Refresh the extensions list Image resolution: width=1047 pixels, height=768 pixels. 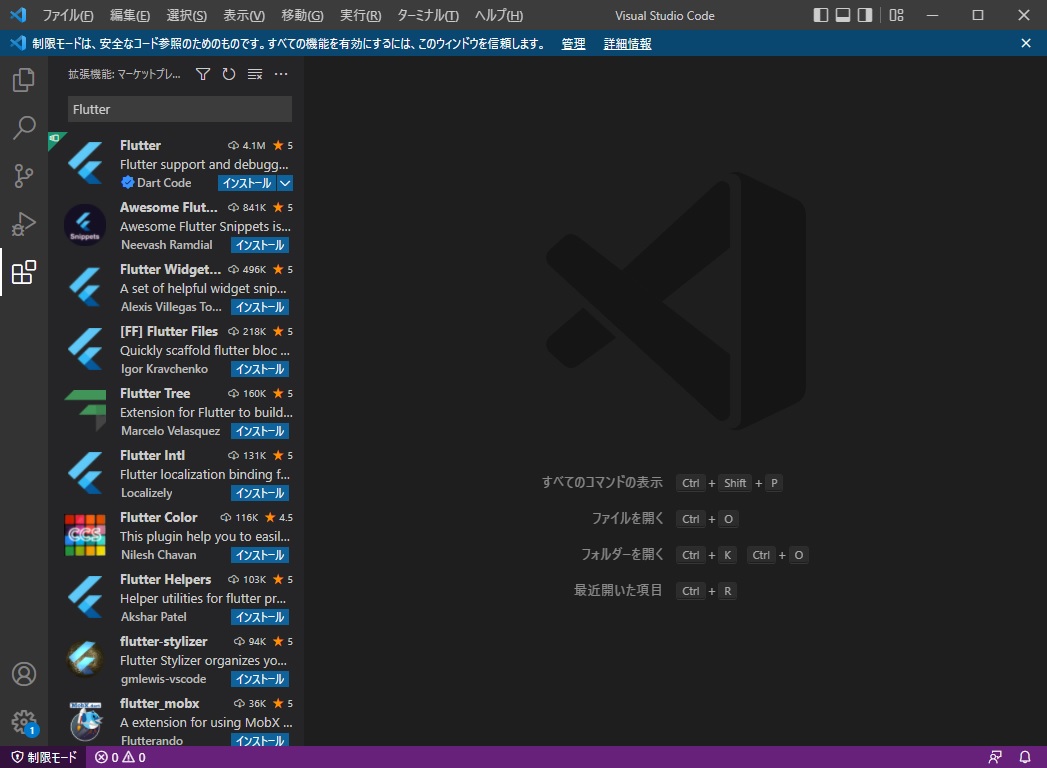(229, 74)
